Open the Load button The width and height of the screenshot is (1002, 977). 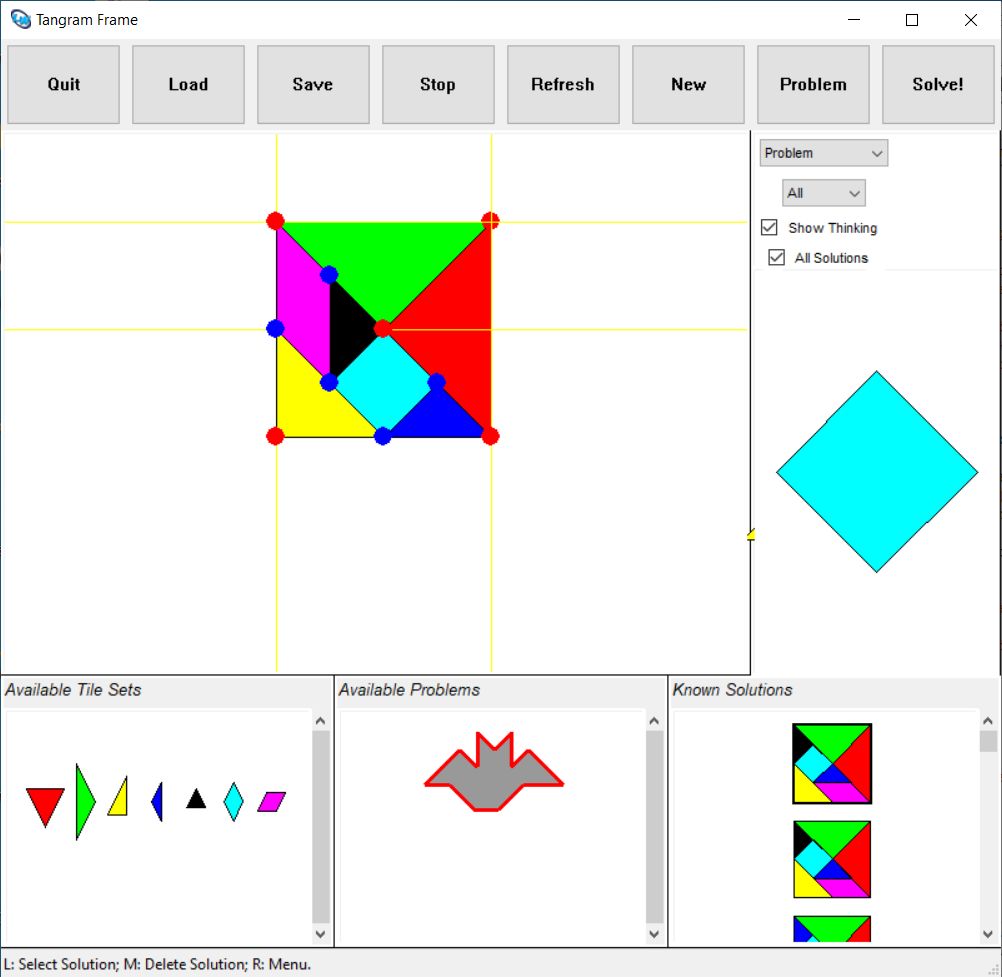[189, 84]
